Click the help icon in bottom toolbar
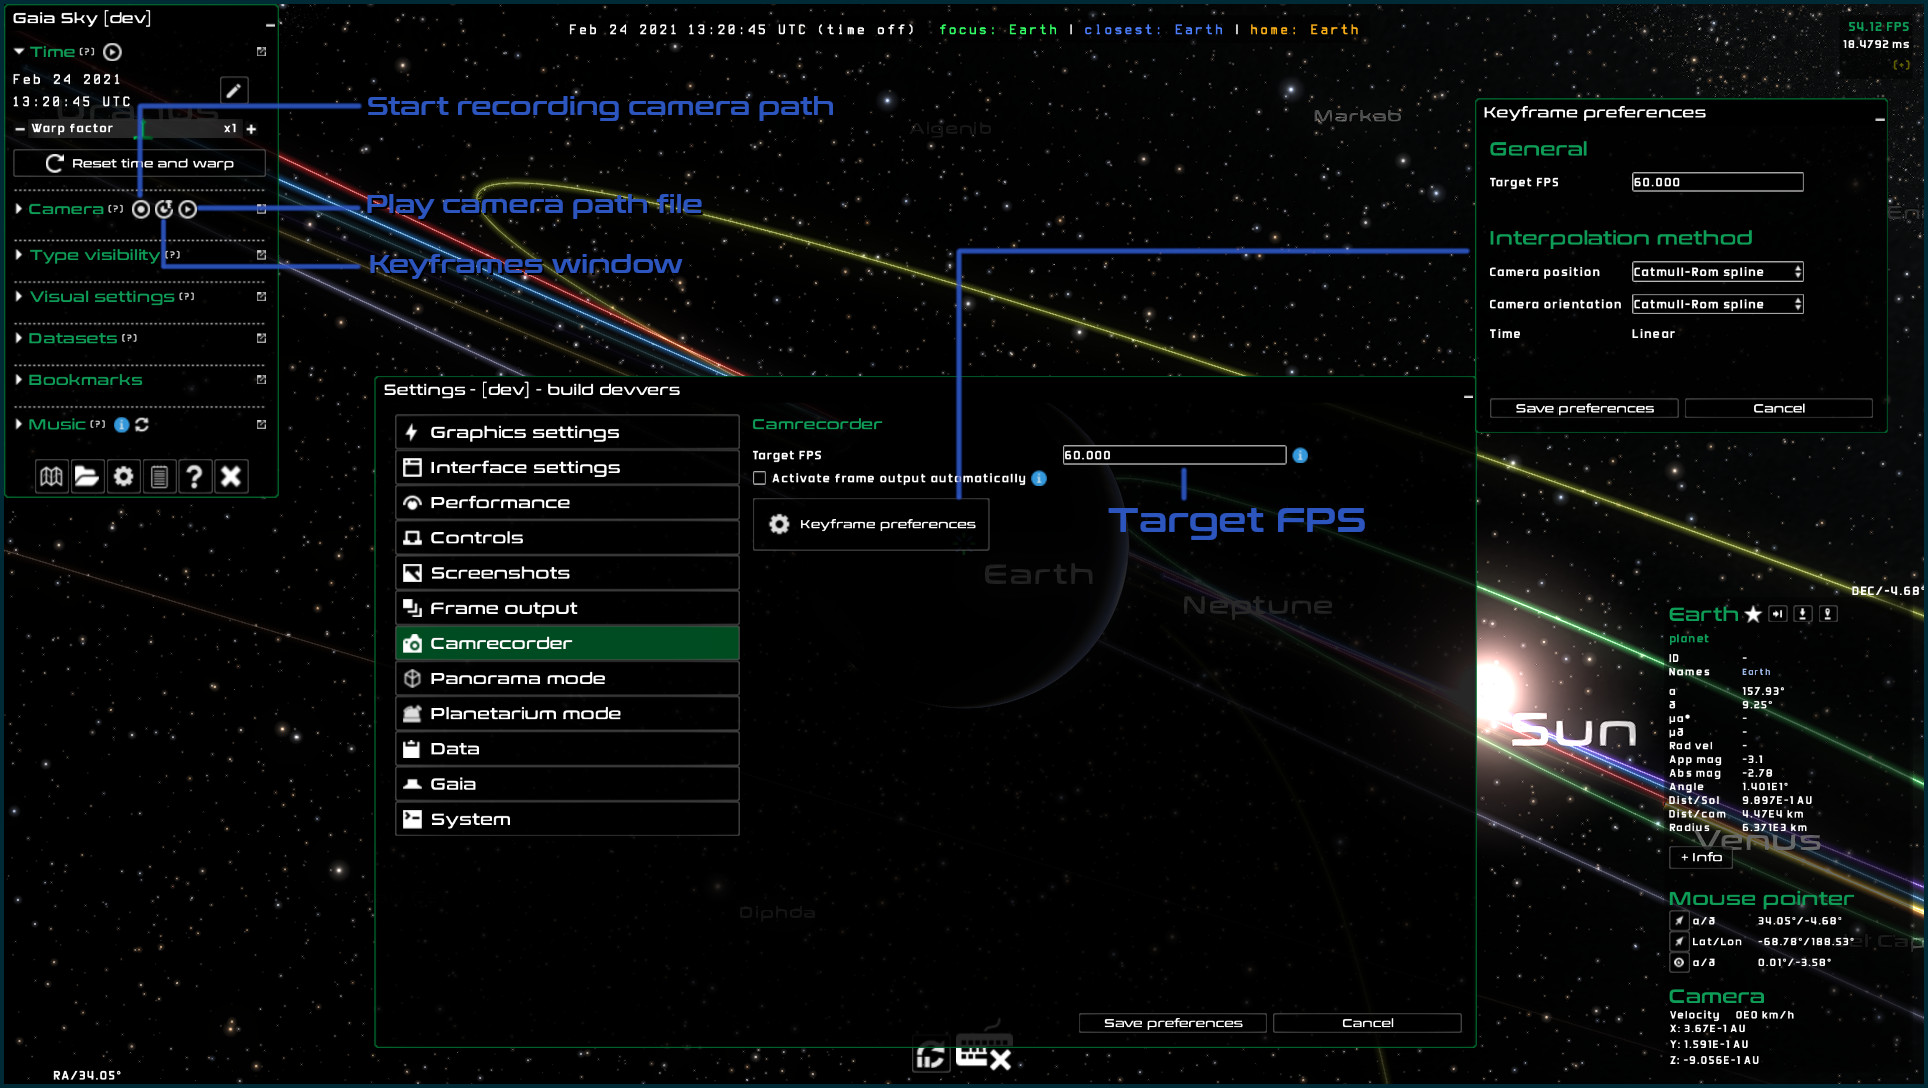The height and width of the screenshot is (1088, 1928). (x=196, y=476)
